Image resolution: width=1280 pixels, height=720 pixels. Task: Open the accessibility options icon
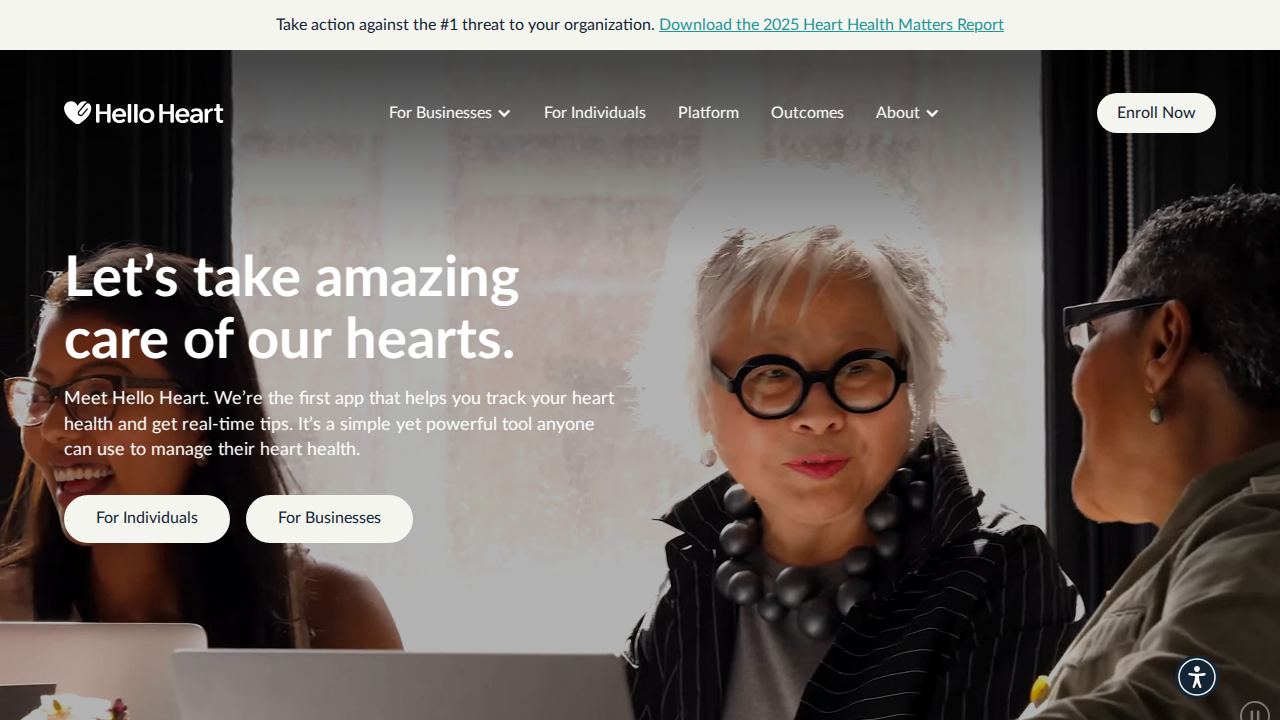click(x=1197, y=677)
